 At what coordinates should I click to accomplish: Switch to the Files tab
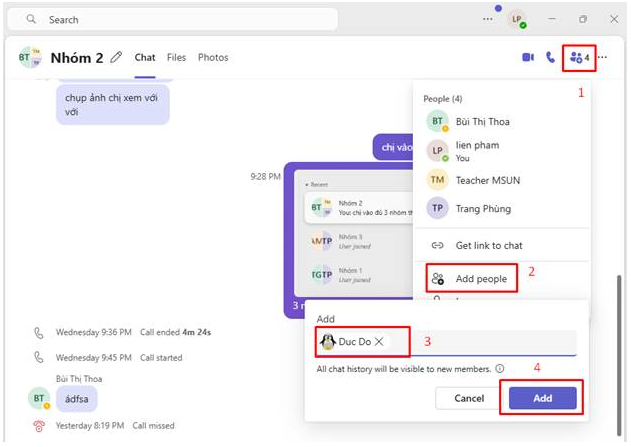(x=176, y=58)
